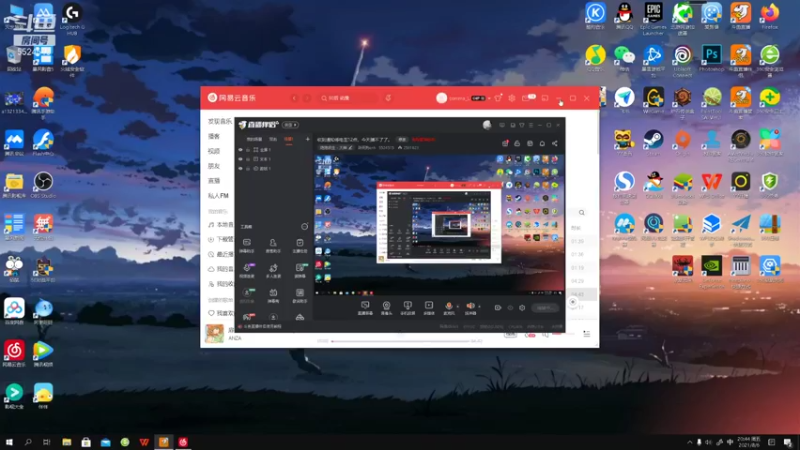The width and height of the screenshot is (800, 450).
Task: Edit stream category pill under title
Action: click(336, 147)
